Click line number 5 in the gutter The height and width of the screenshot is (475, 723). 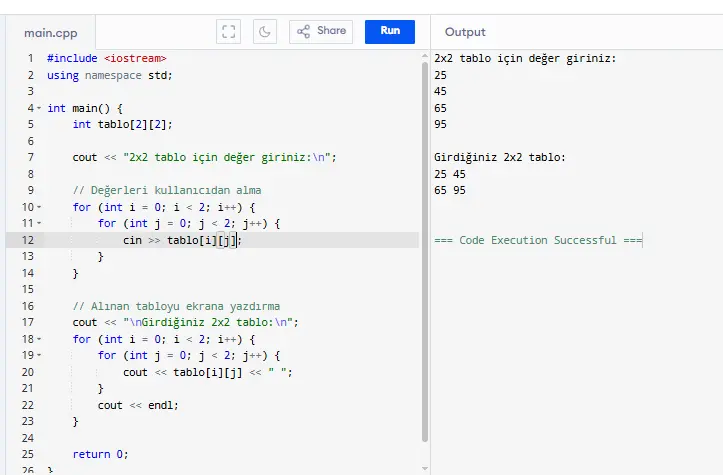[30, 124]
